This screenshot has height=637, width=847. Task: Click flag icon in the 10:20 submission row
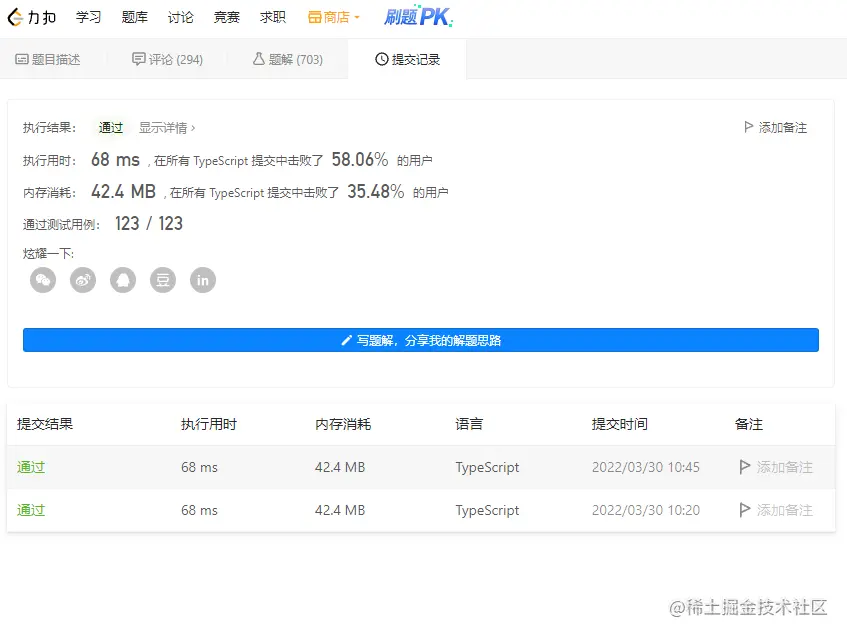click(x=744, y=509)
